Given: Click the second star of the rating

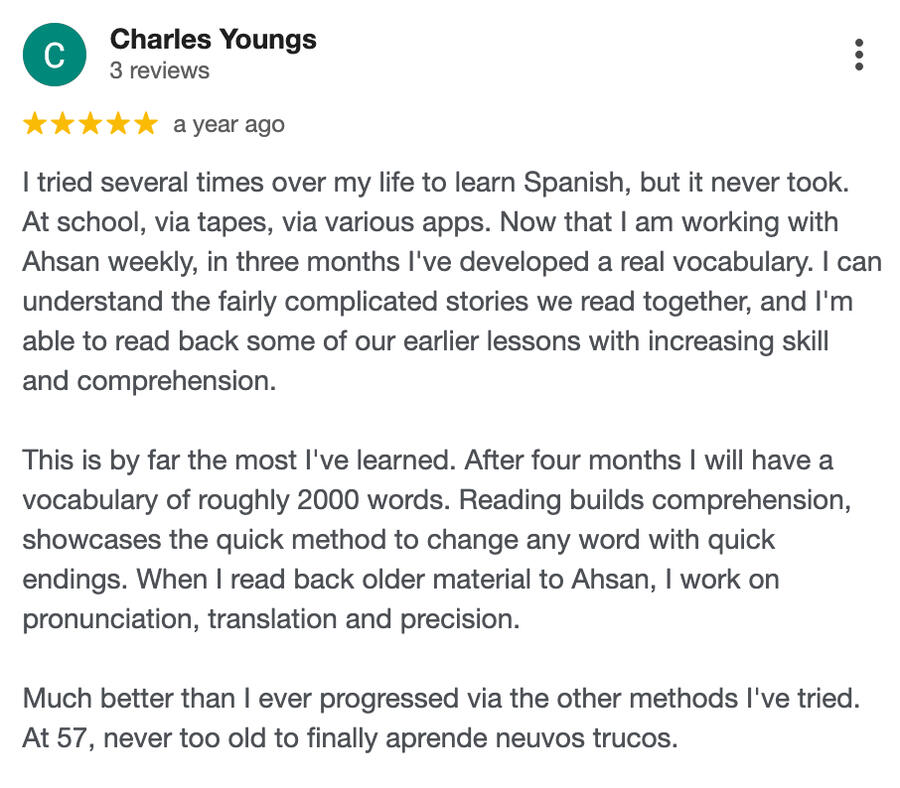Looking at the screenshot, I should point(62,124).
